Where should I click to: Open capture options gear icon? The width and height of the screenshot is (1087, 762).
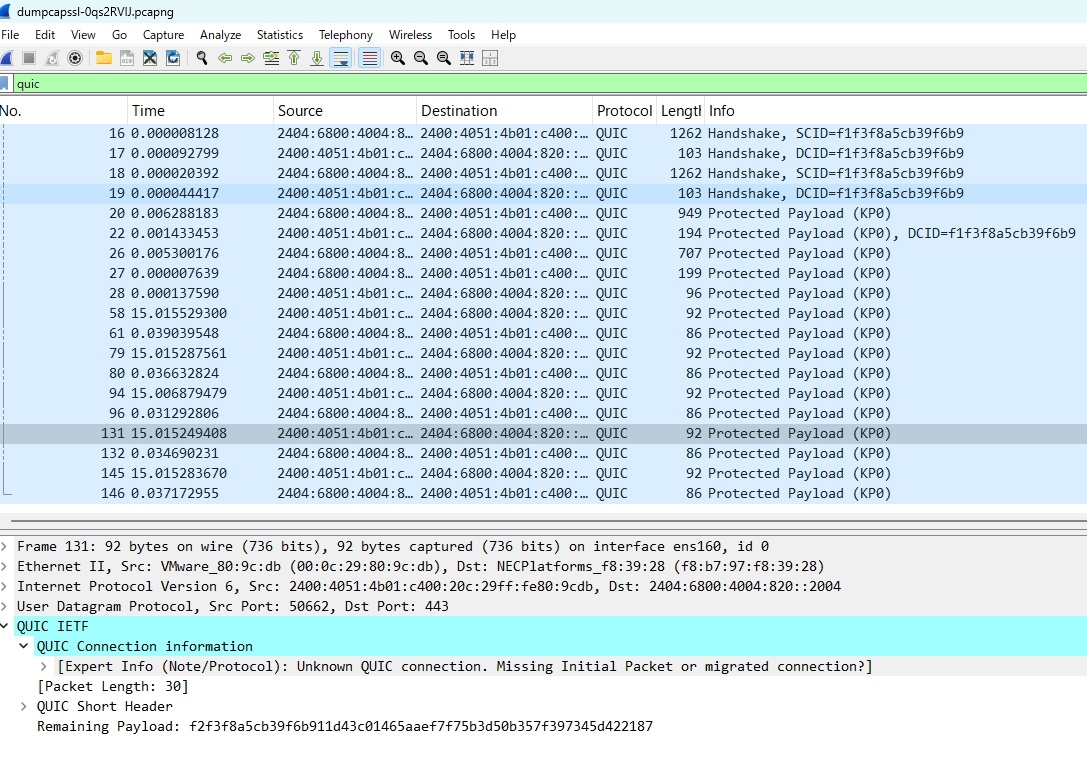click(75, 58)
